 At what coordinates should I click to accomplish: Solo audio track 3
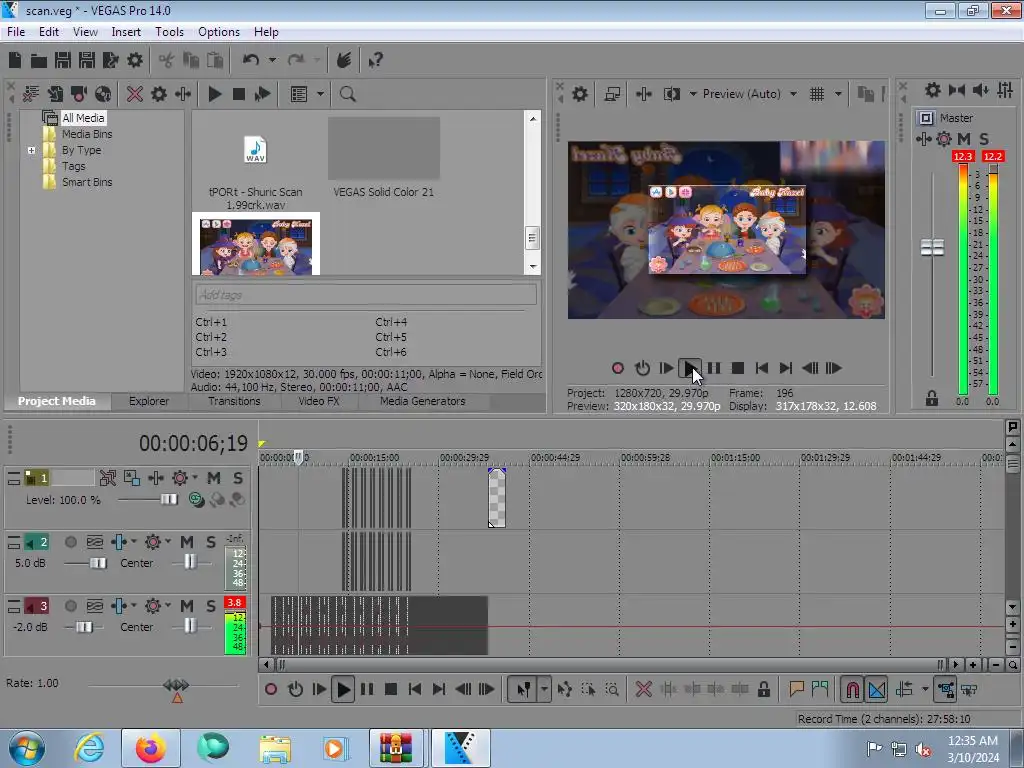point(210,606)
